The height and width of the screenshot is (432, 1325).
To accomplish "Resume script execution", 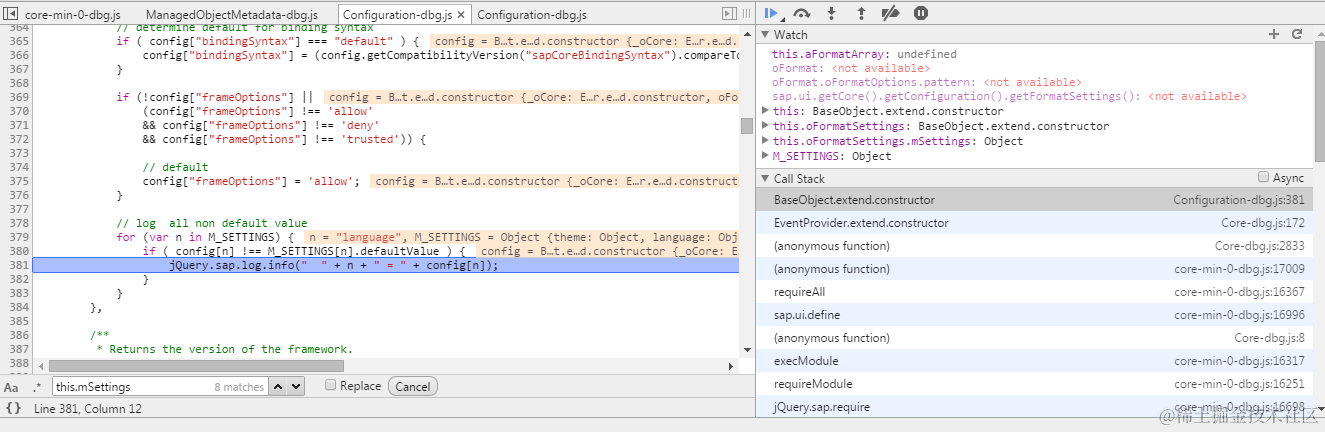I will (x=772, y=13).
